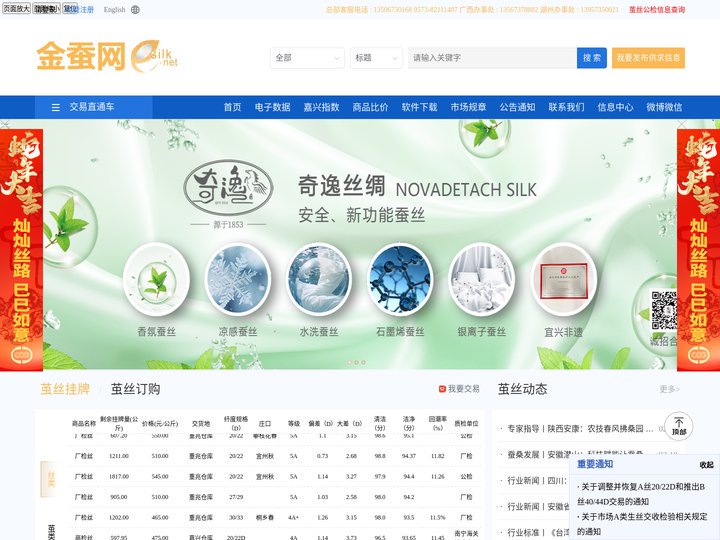Open 商品比价 navigation item
The image size is (720, 540).
tap(370, 107)
